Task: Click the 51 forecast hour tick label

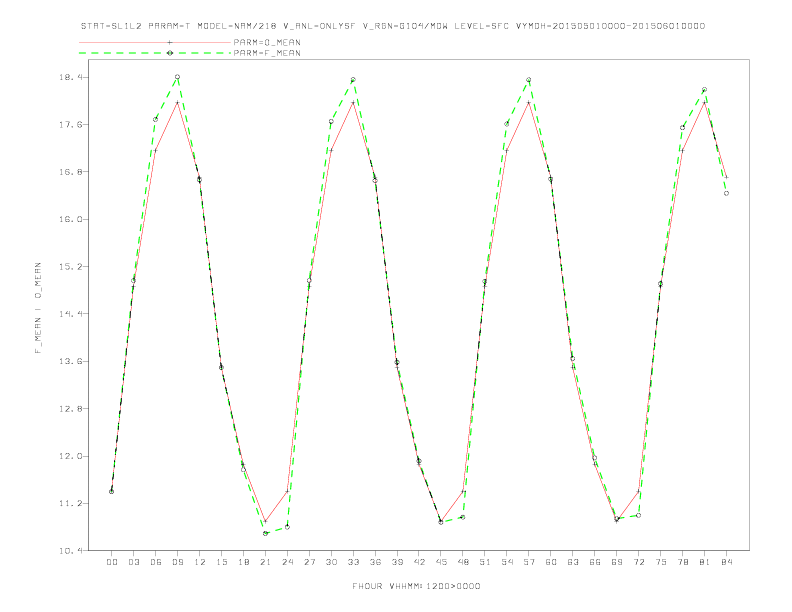Action: 485,562
